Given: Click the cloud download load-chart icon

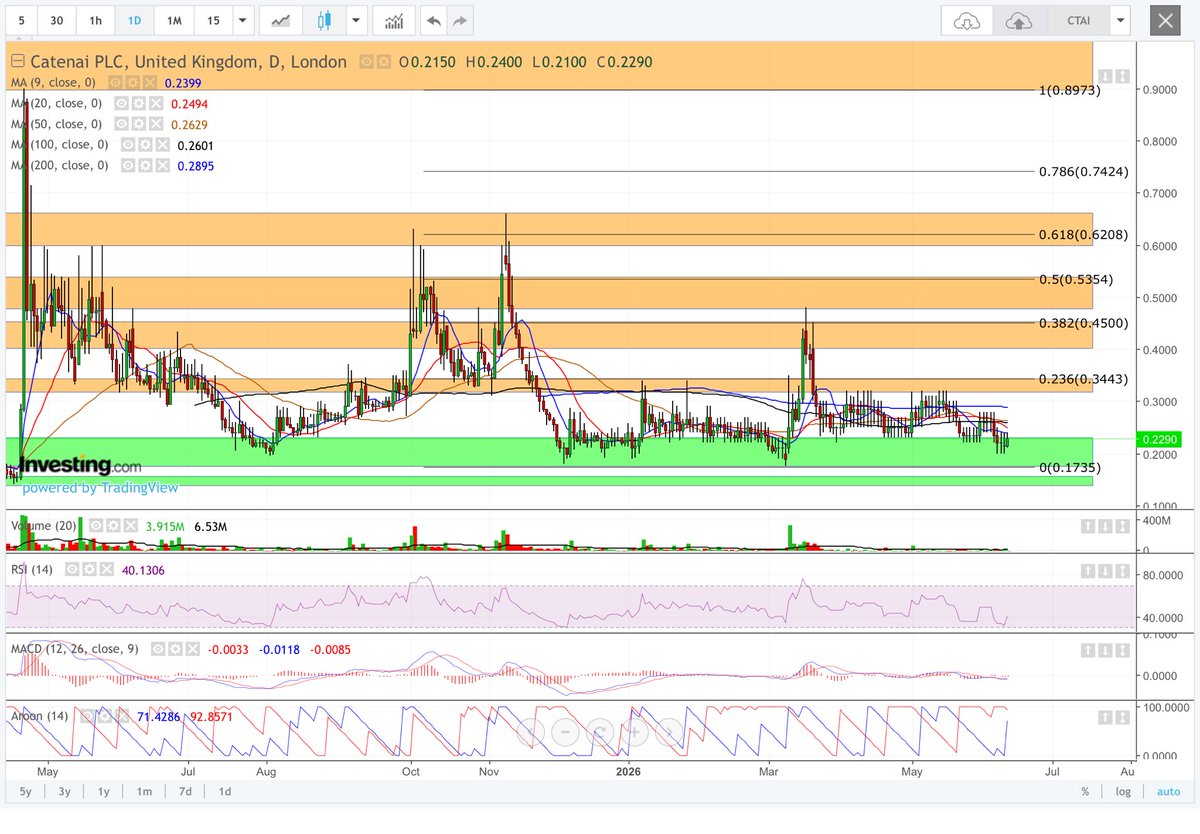Looking at the screenshot, I should coord(967,20).
